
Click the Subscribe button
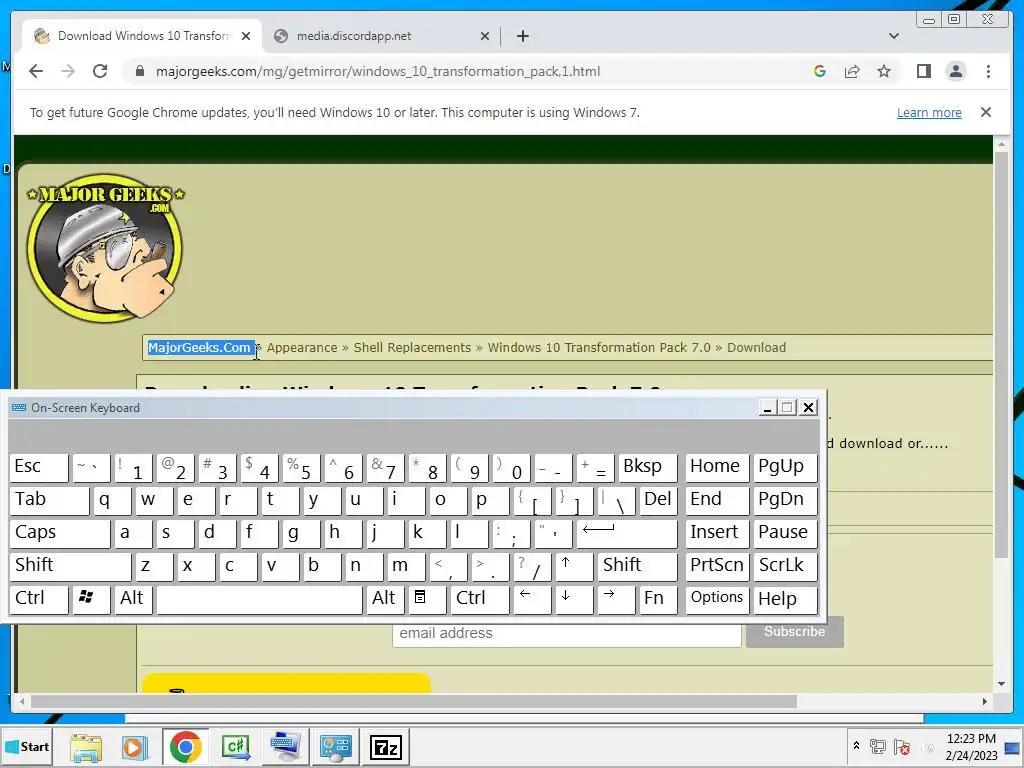(x=795, y=632)
